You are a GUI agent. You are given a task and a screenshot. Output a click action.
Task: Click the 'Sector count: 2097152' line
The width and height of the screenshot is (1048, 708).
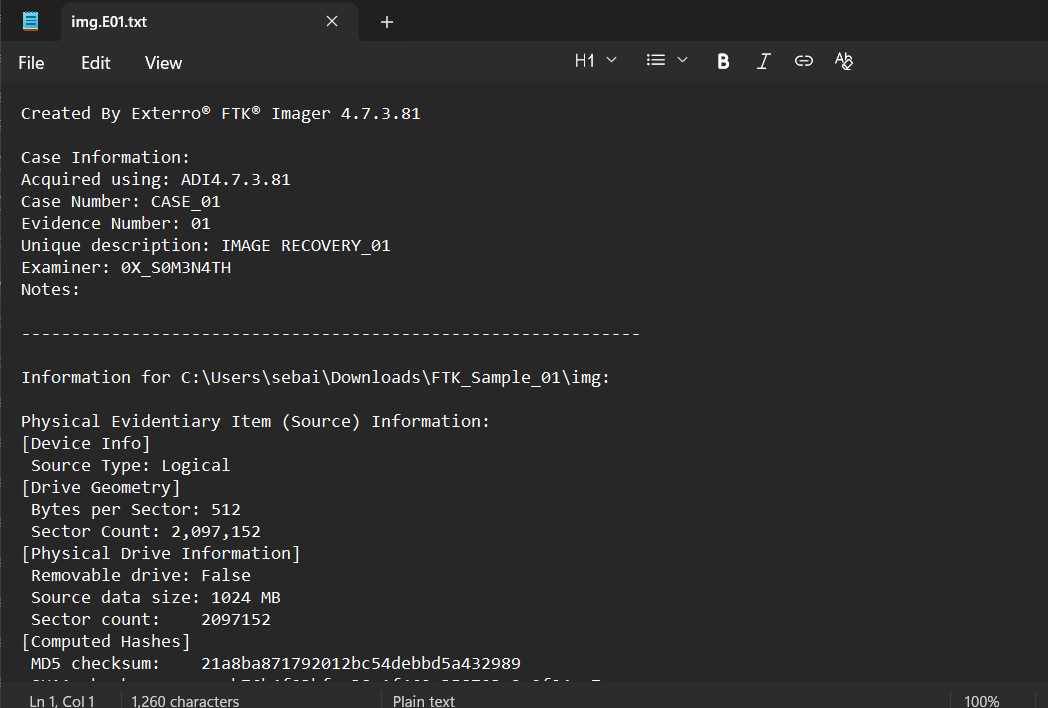[151, 620]
